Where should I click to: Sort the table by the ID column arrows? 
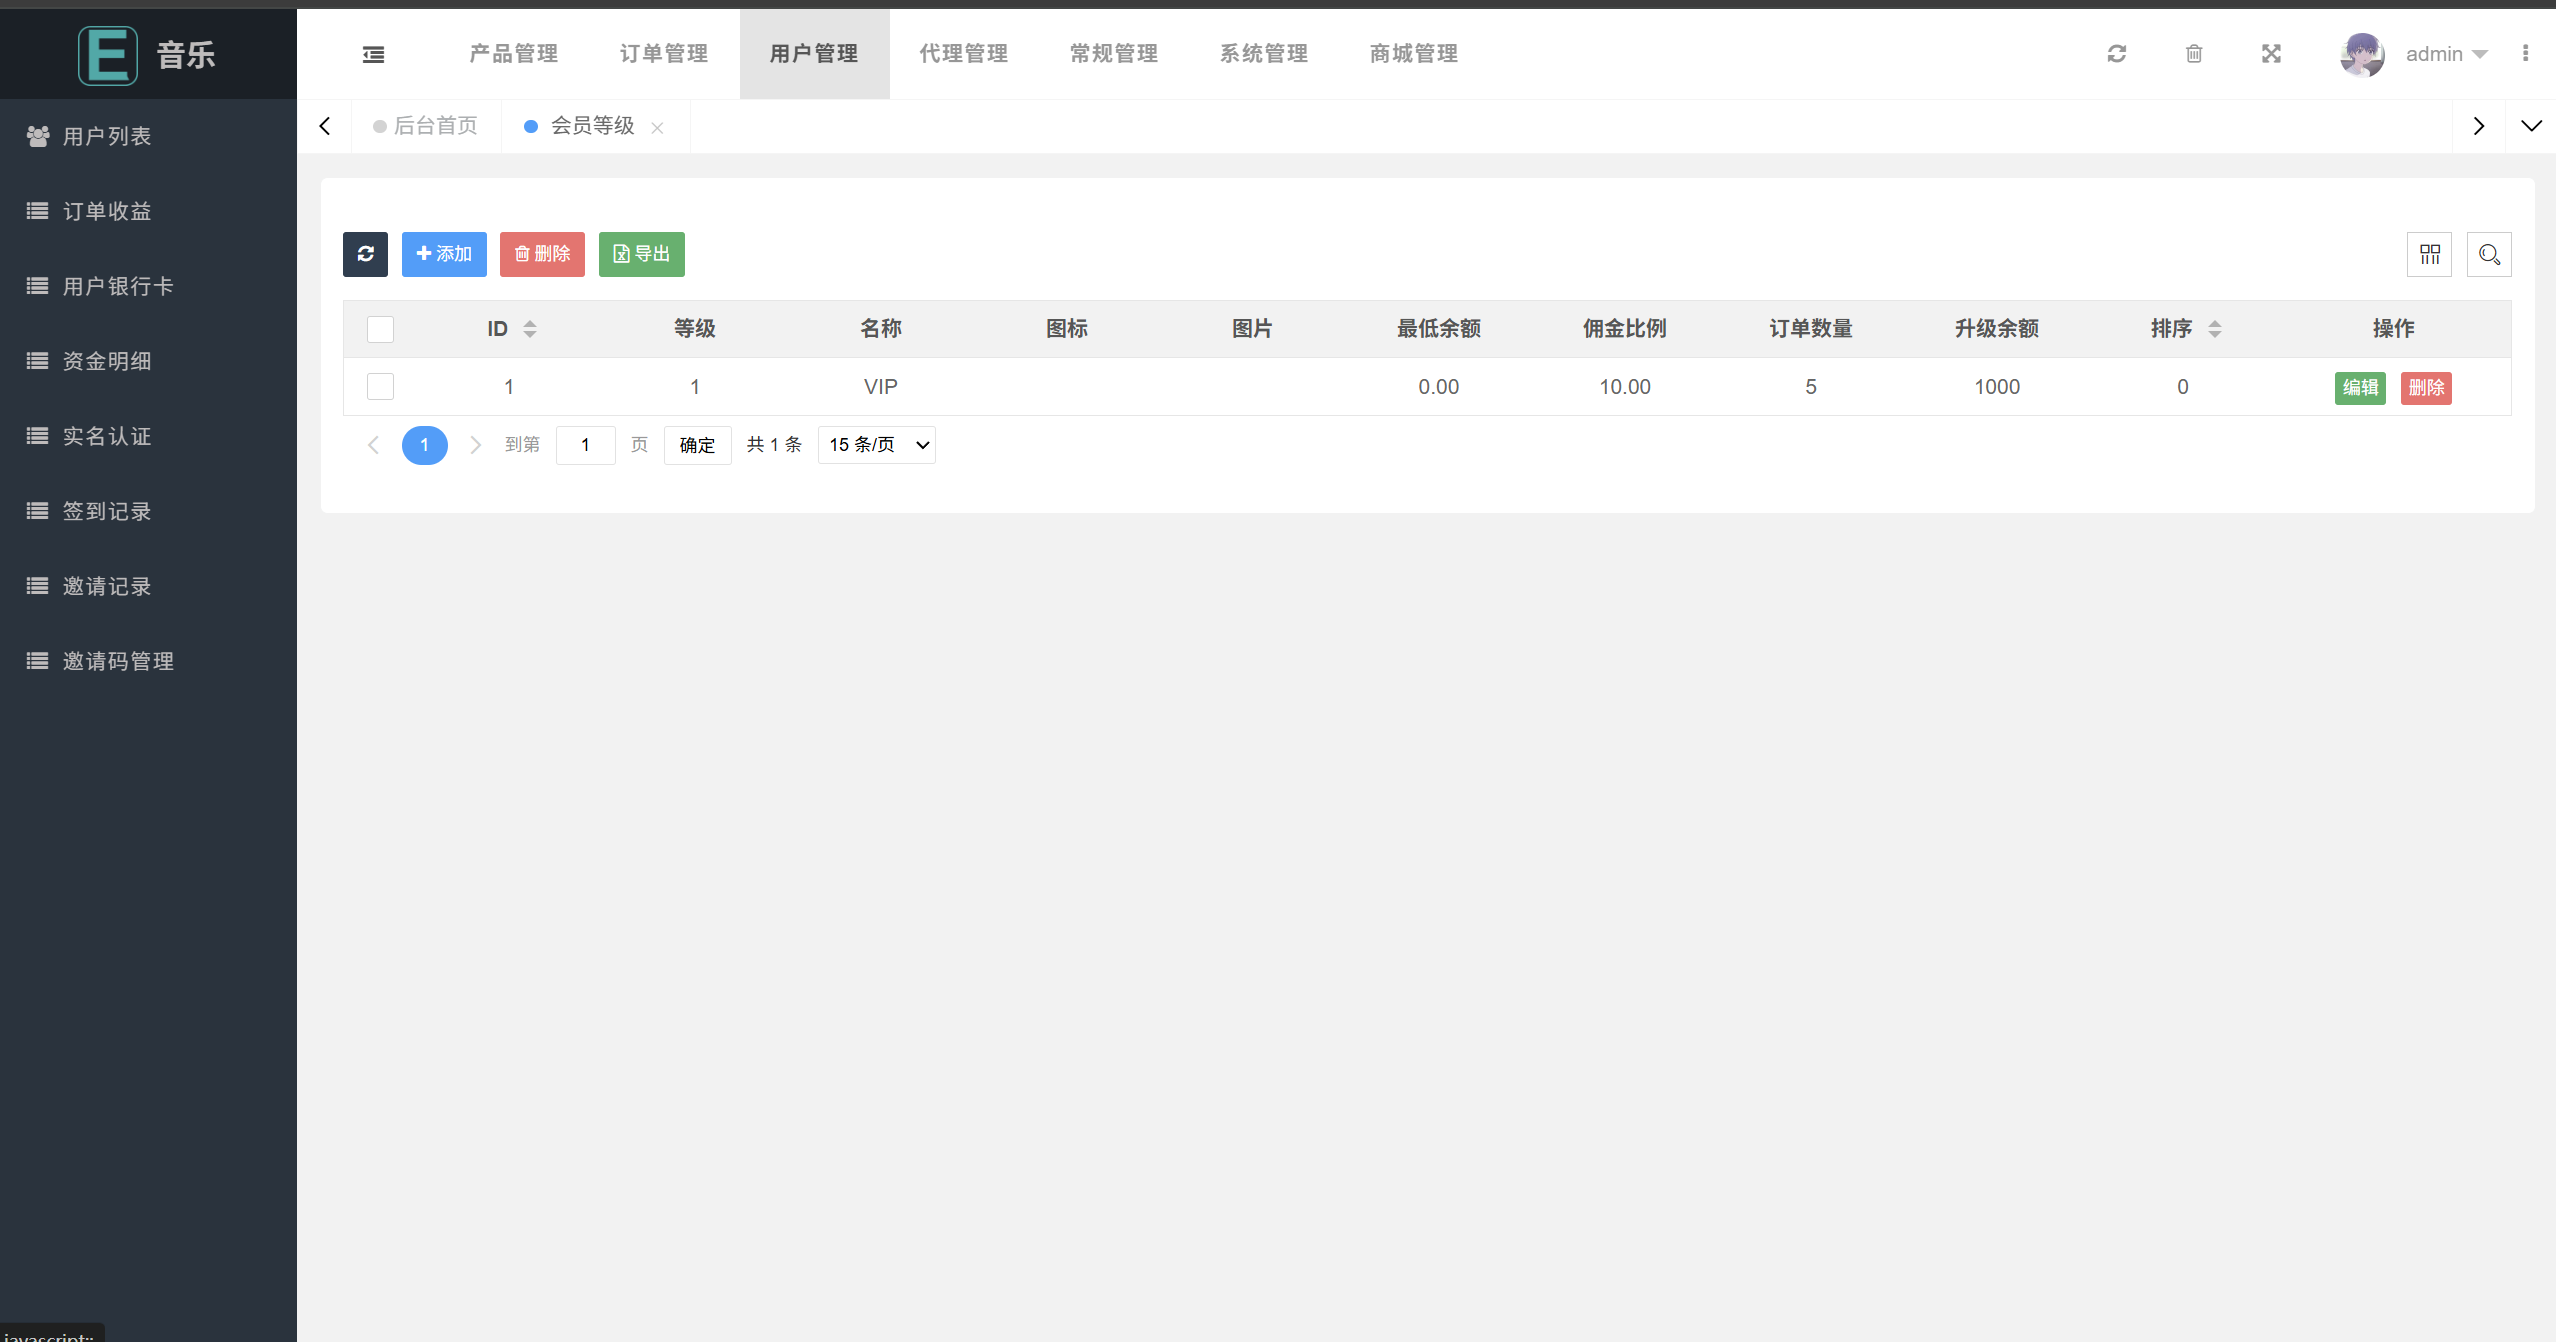click(530, 329)
